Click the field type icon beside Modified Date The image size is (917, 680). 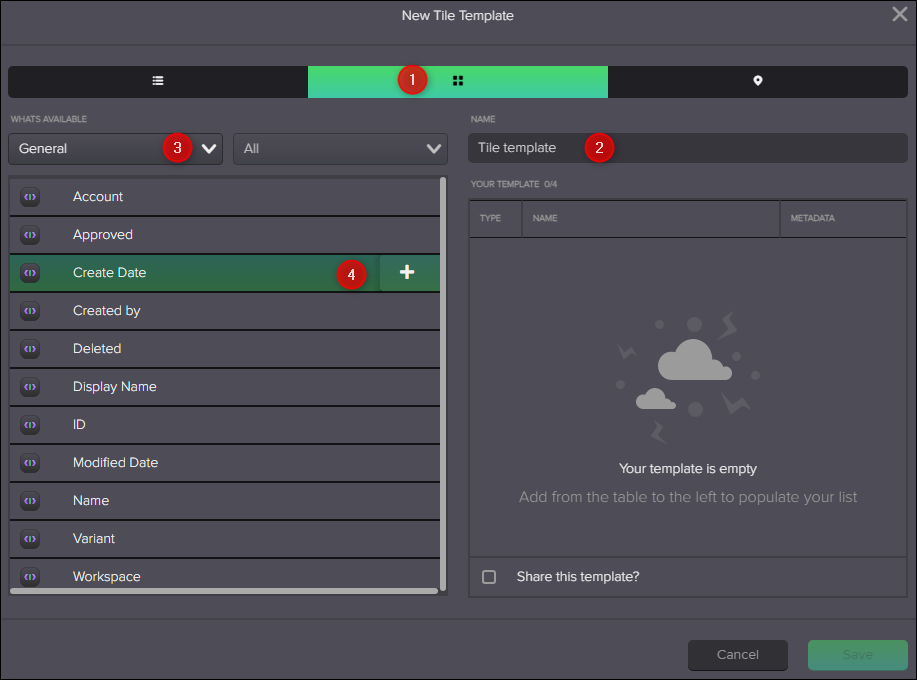tap(29, 462)
